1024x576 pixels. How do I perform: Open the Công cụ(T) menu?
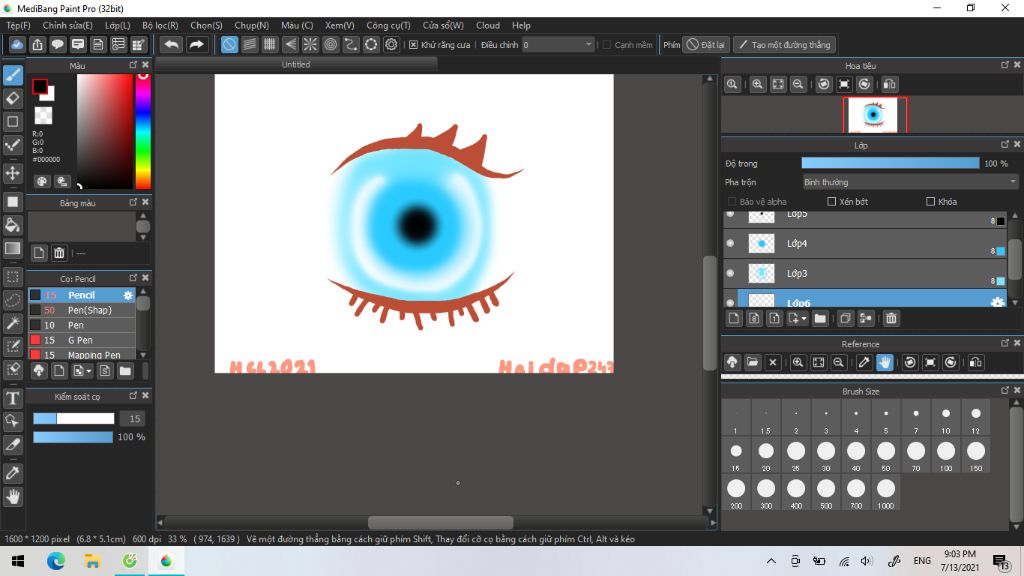388,25
